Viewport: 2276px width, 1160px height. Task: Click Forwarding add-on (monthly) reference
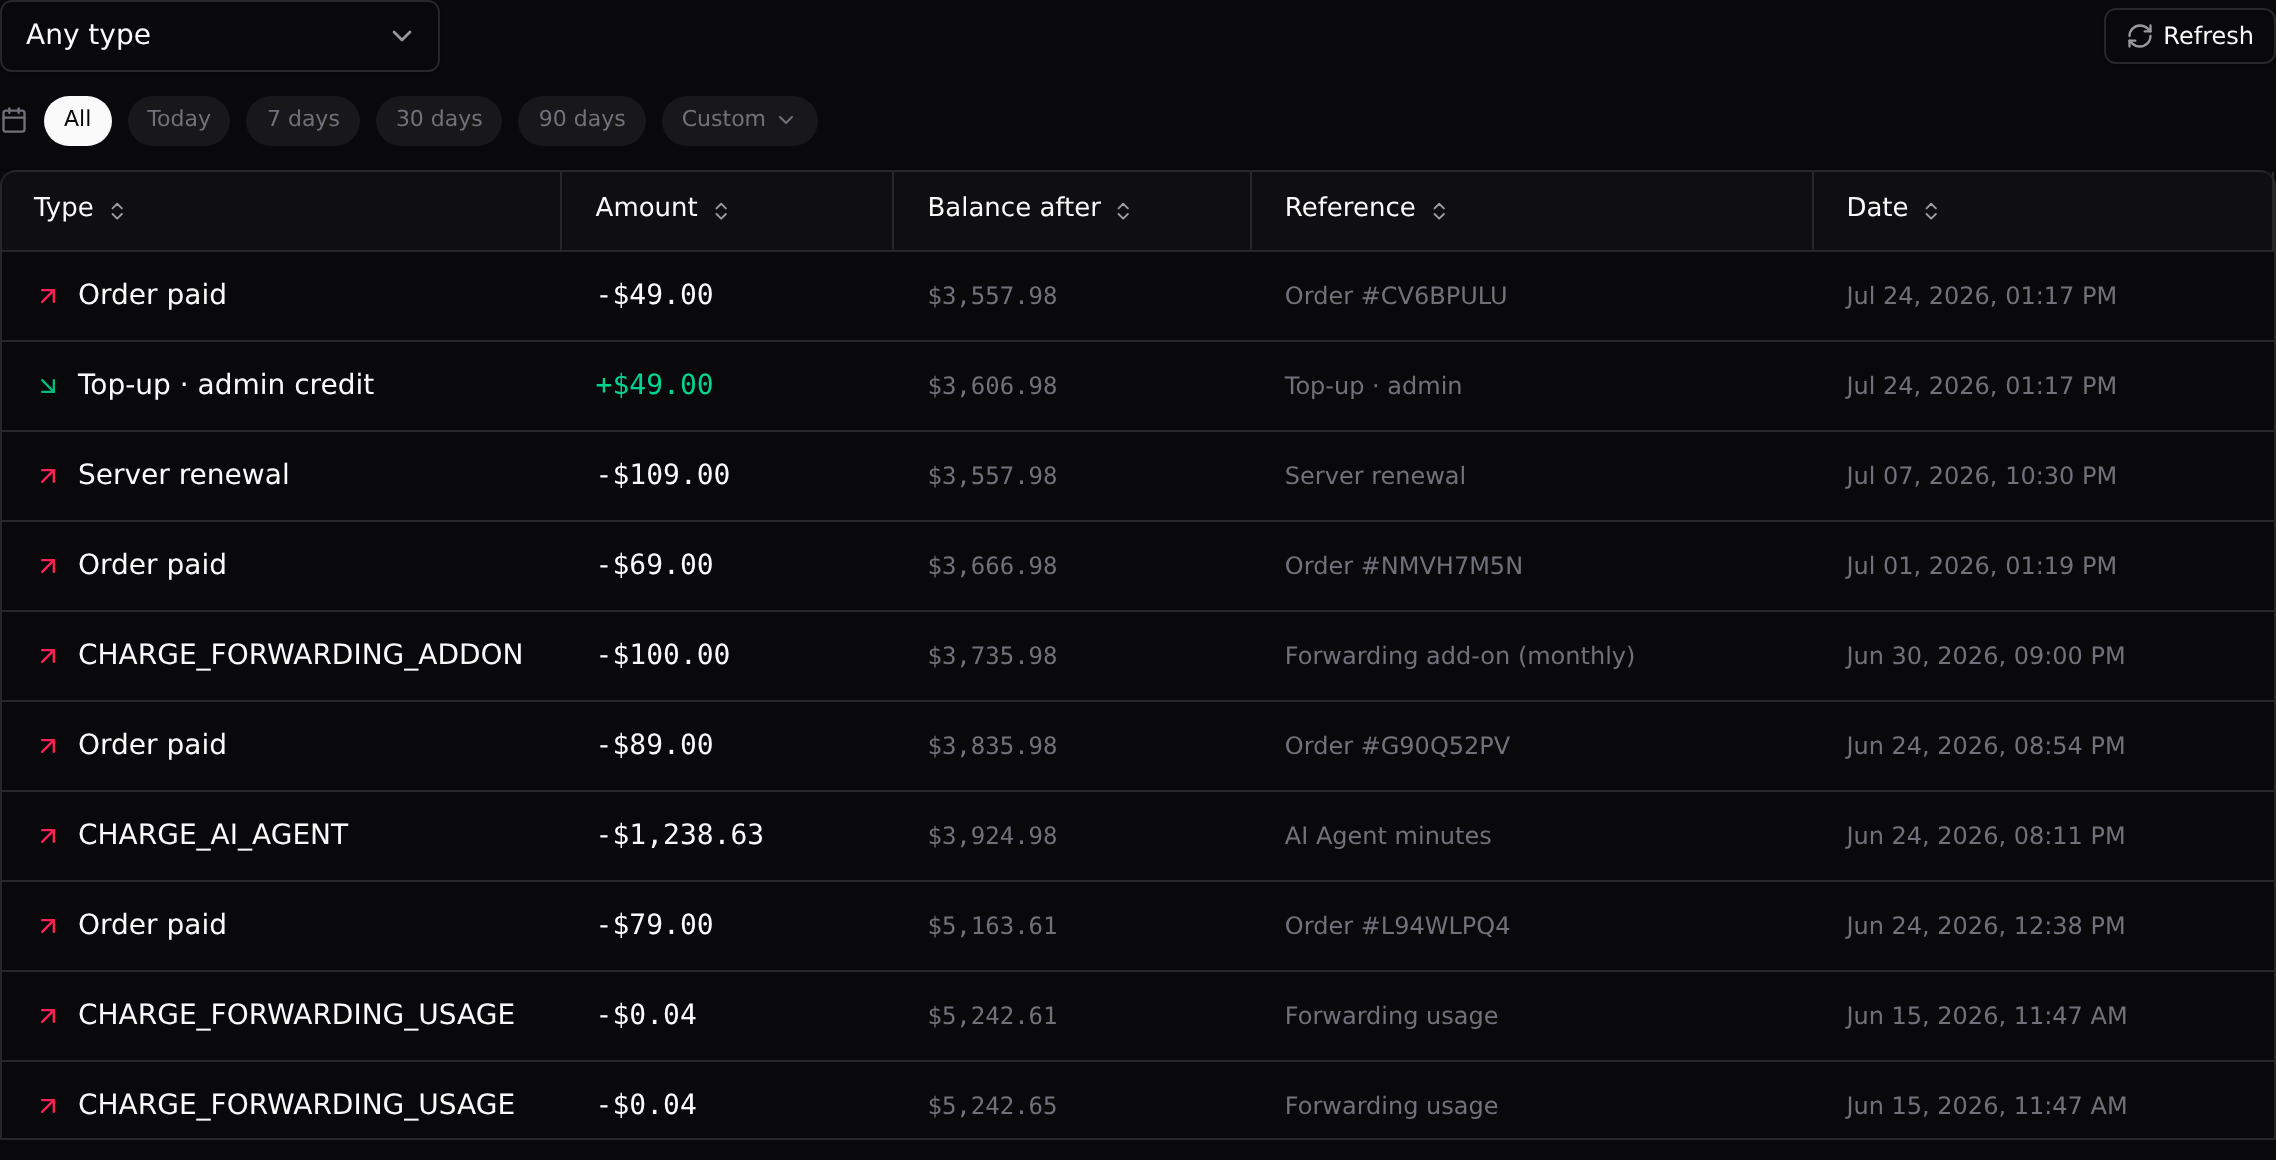1459,656
